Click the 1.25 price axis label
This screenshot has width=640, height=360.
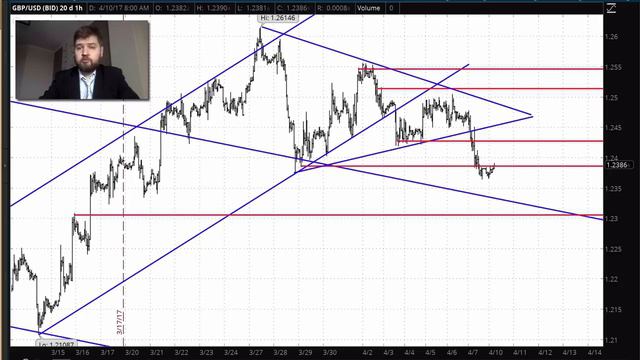click(x=612, y=98)
